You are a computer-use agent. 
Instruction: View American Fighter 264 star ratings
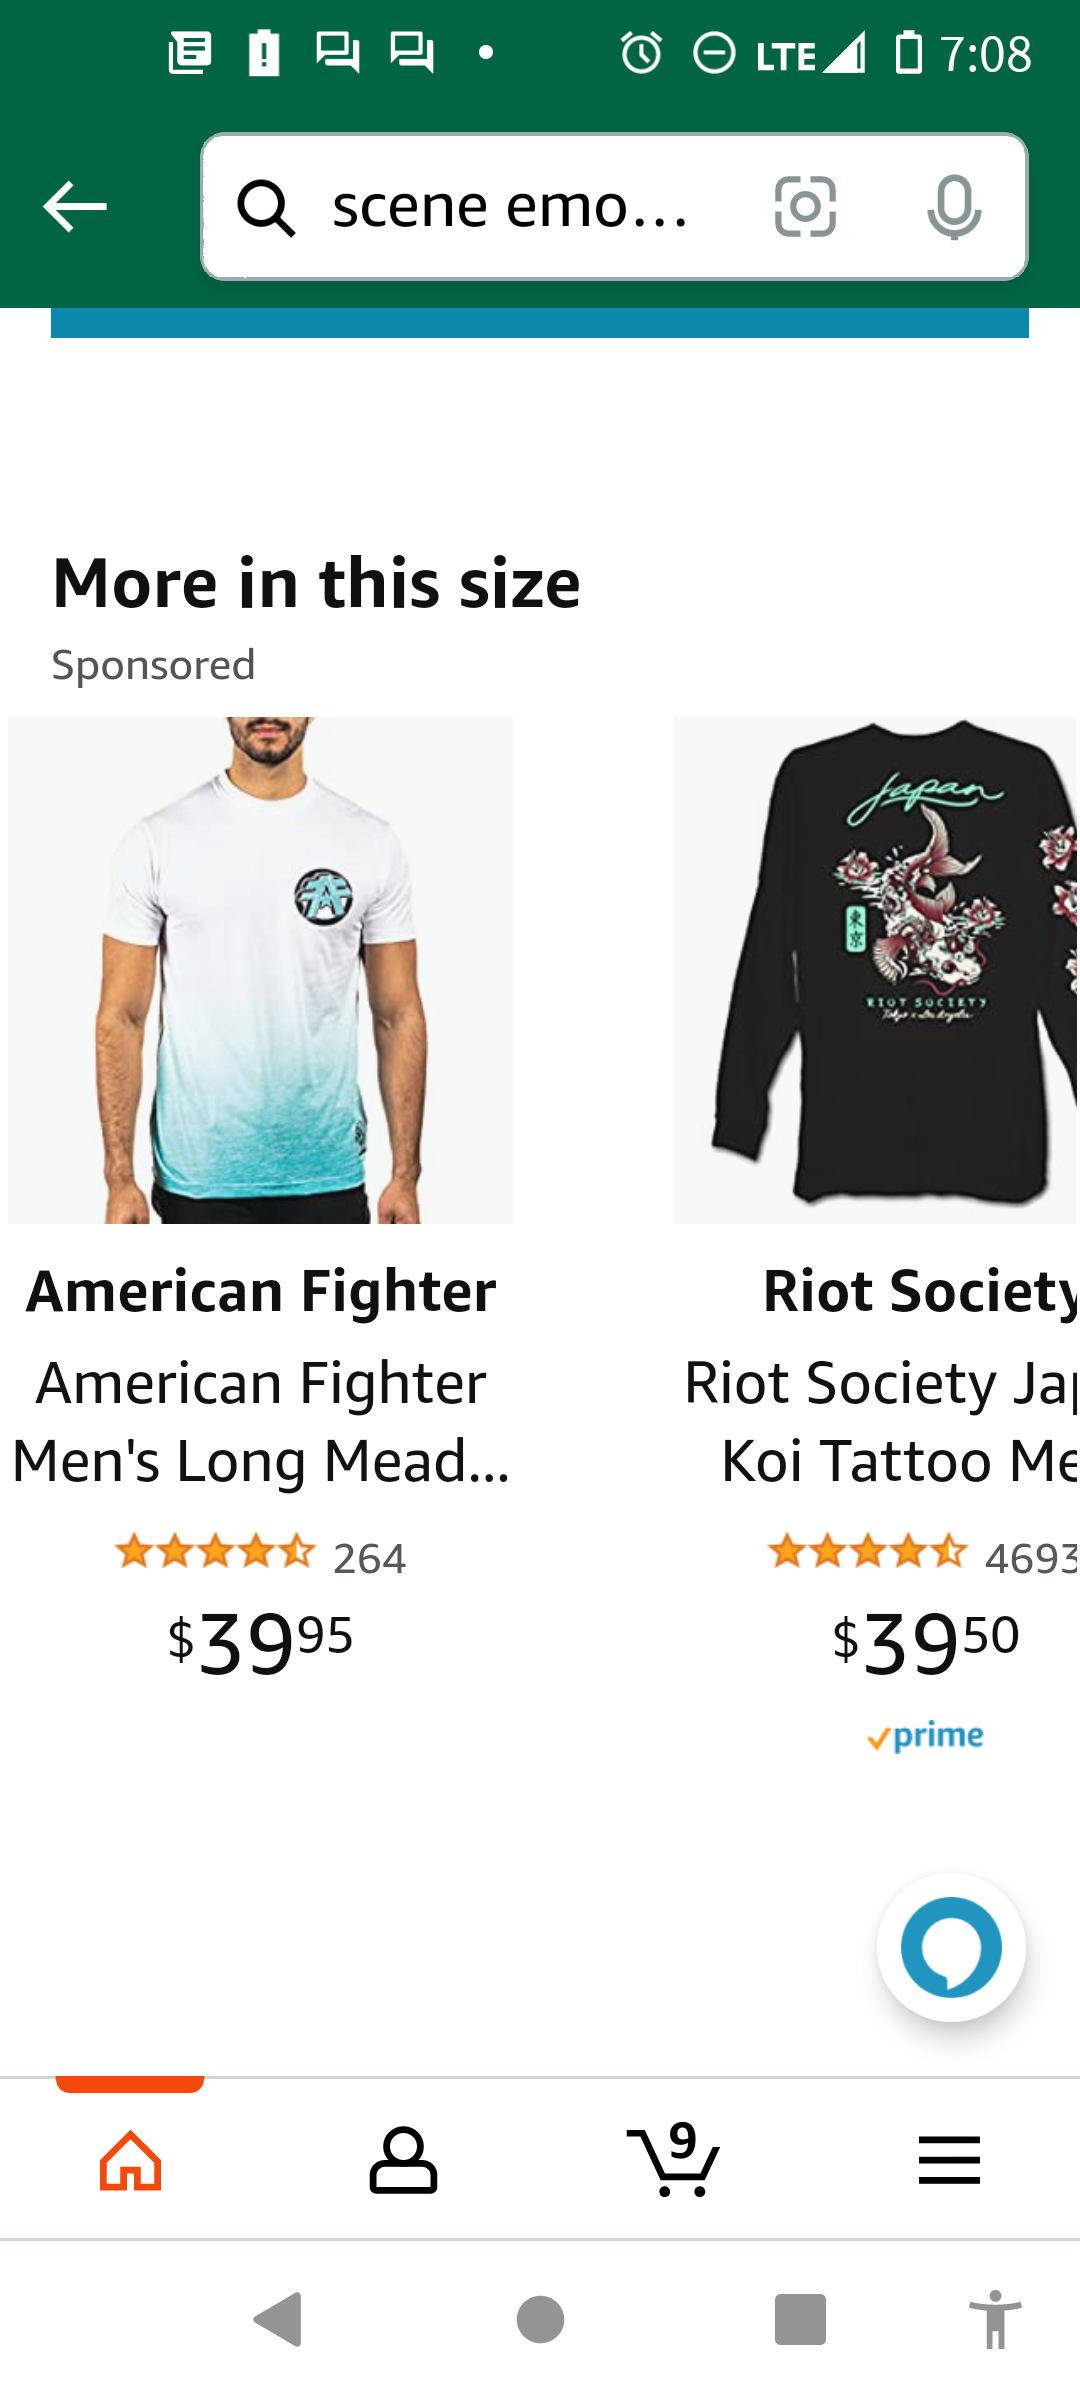(x=261, y=1555)
